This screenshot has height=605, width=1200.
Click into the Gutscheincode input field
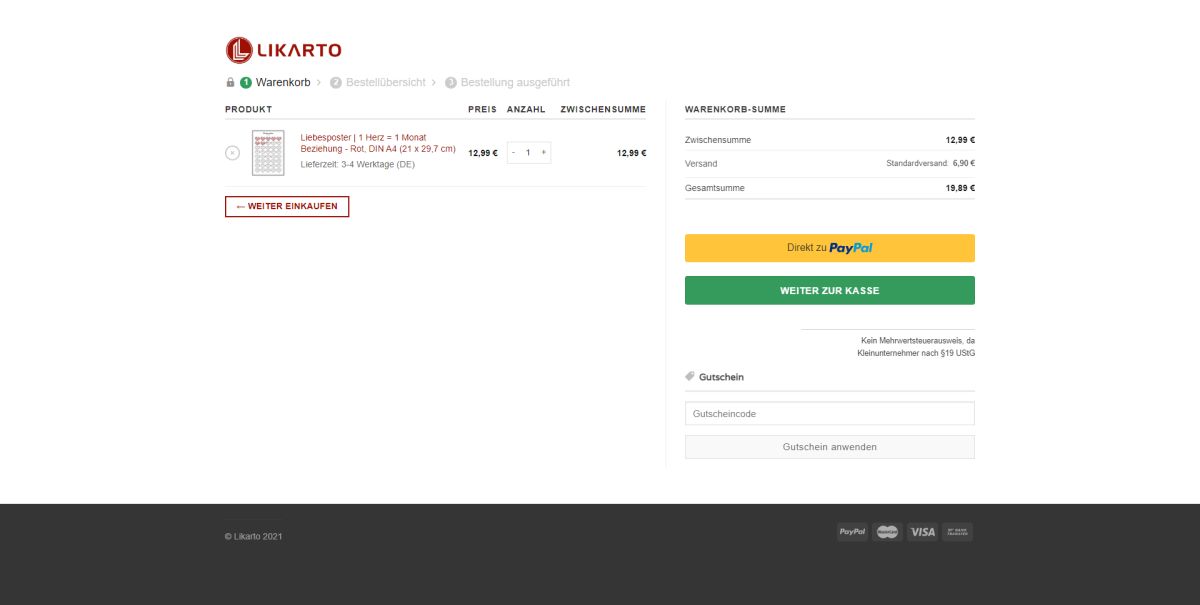coord(830,413)
